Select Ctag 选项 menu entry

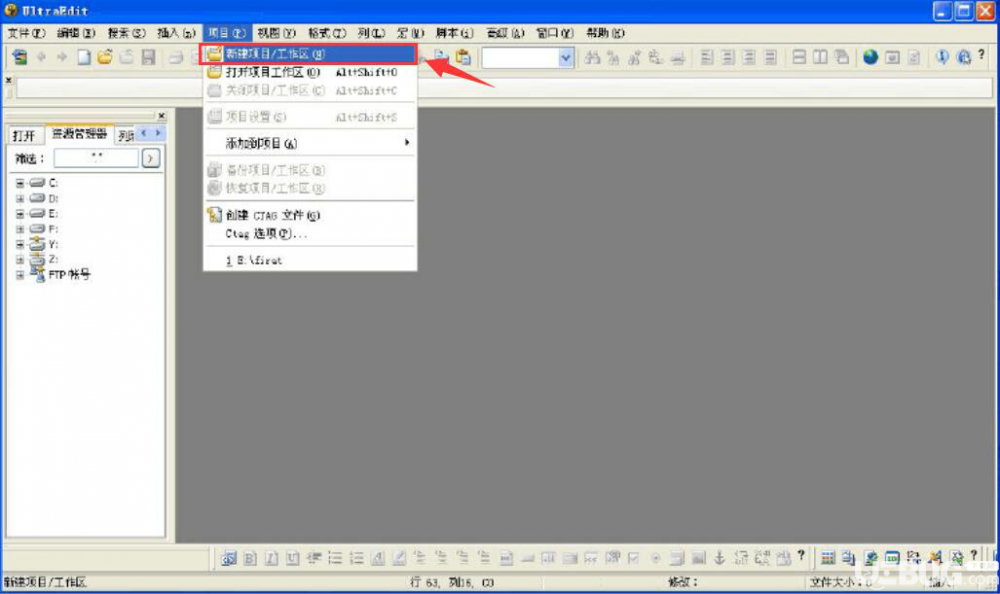click(x=310, y=234)
